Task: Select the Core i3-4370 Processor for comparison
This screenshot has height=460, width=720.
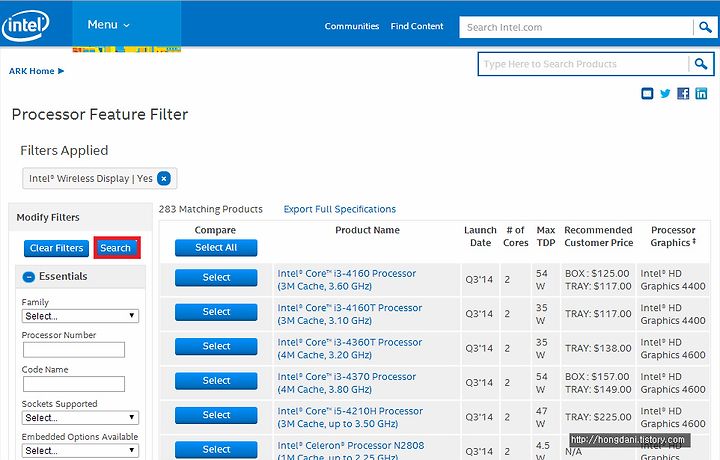Action: (216, 381)
